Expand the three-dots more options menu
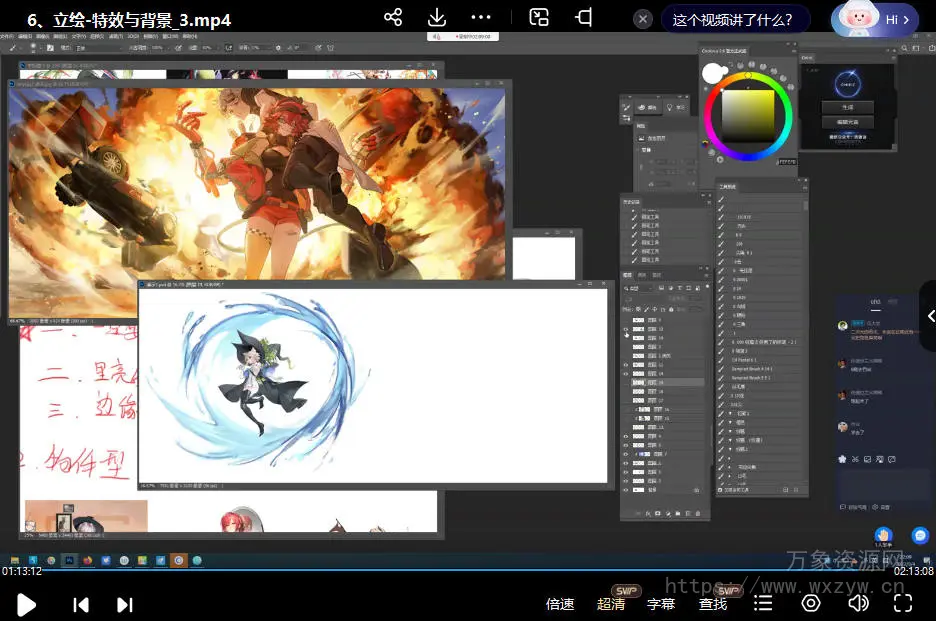 (481, 18)
